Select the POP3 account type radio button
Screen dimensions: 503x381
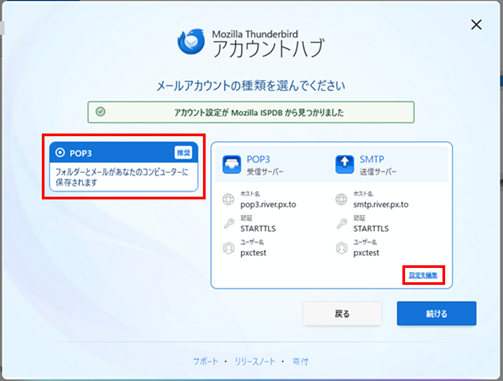click(60, 153)
